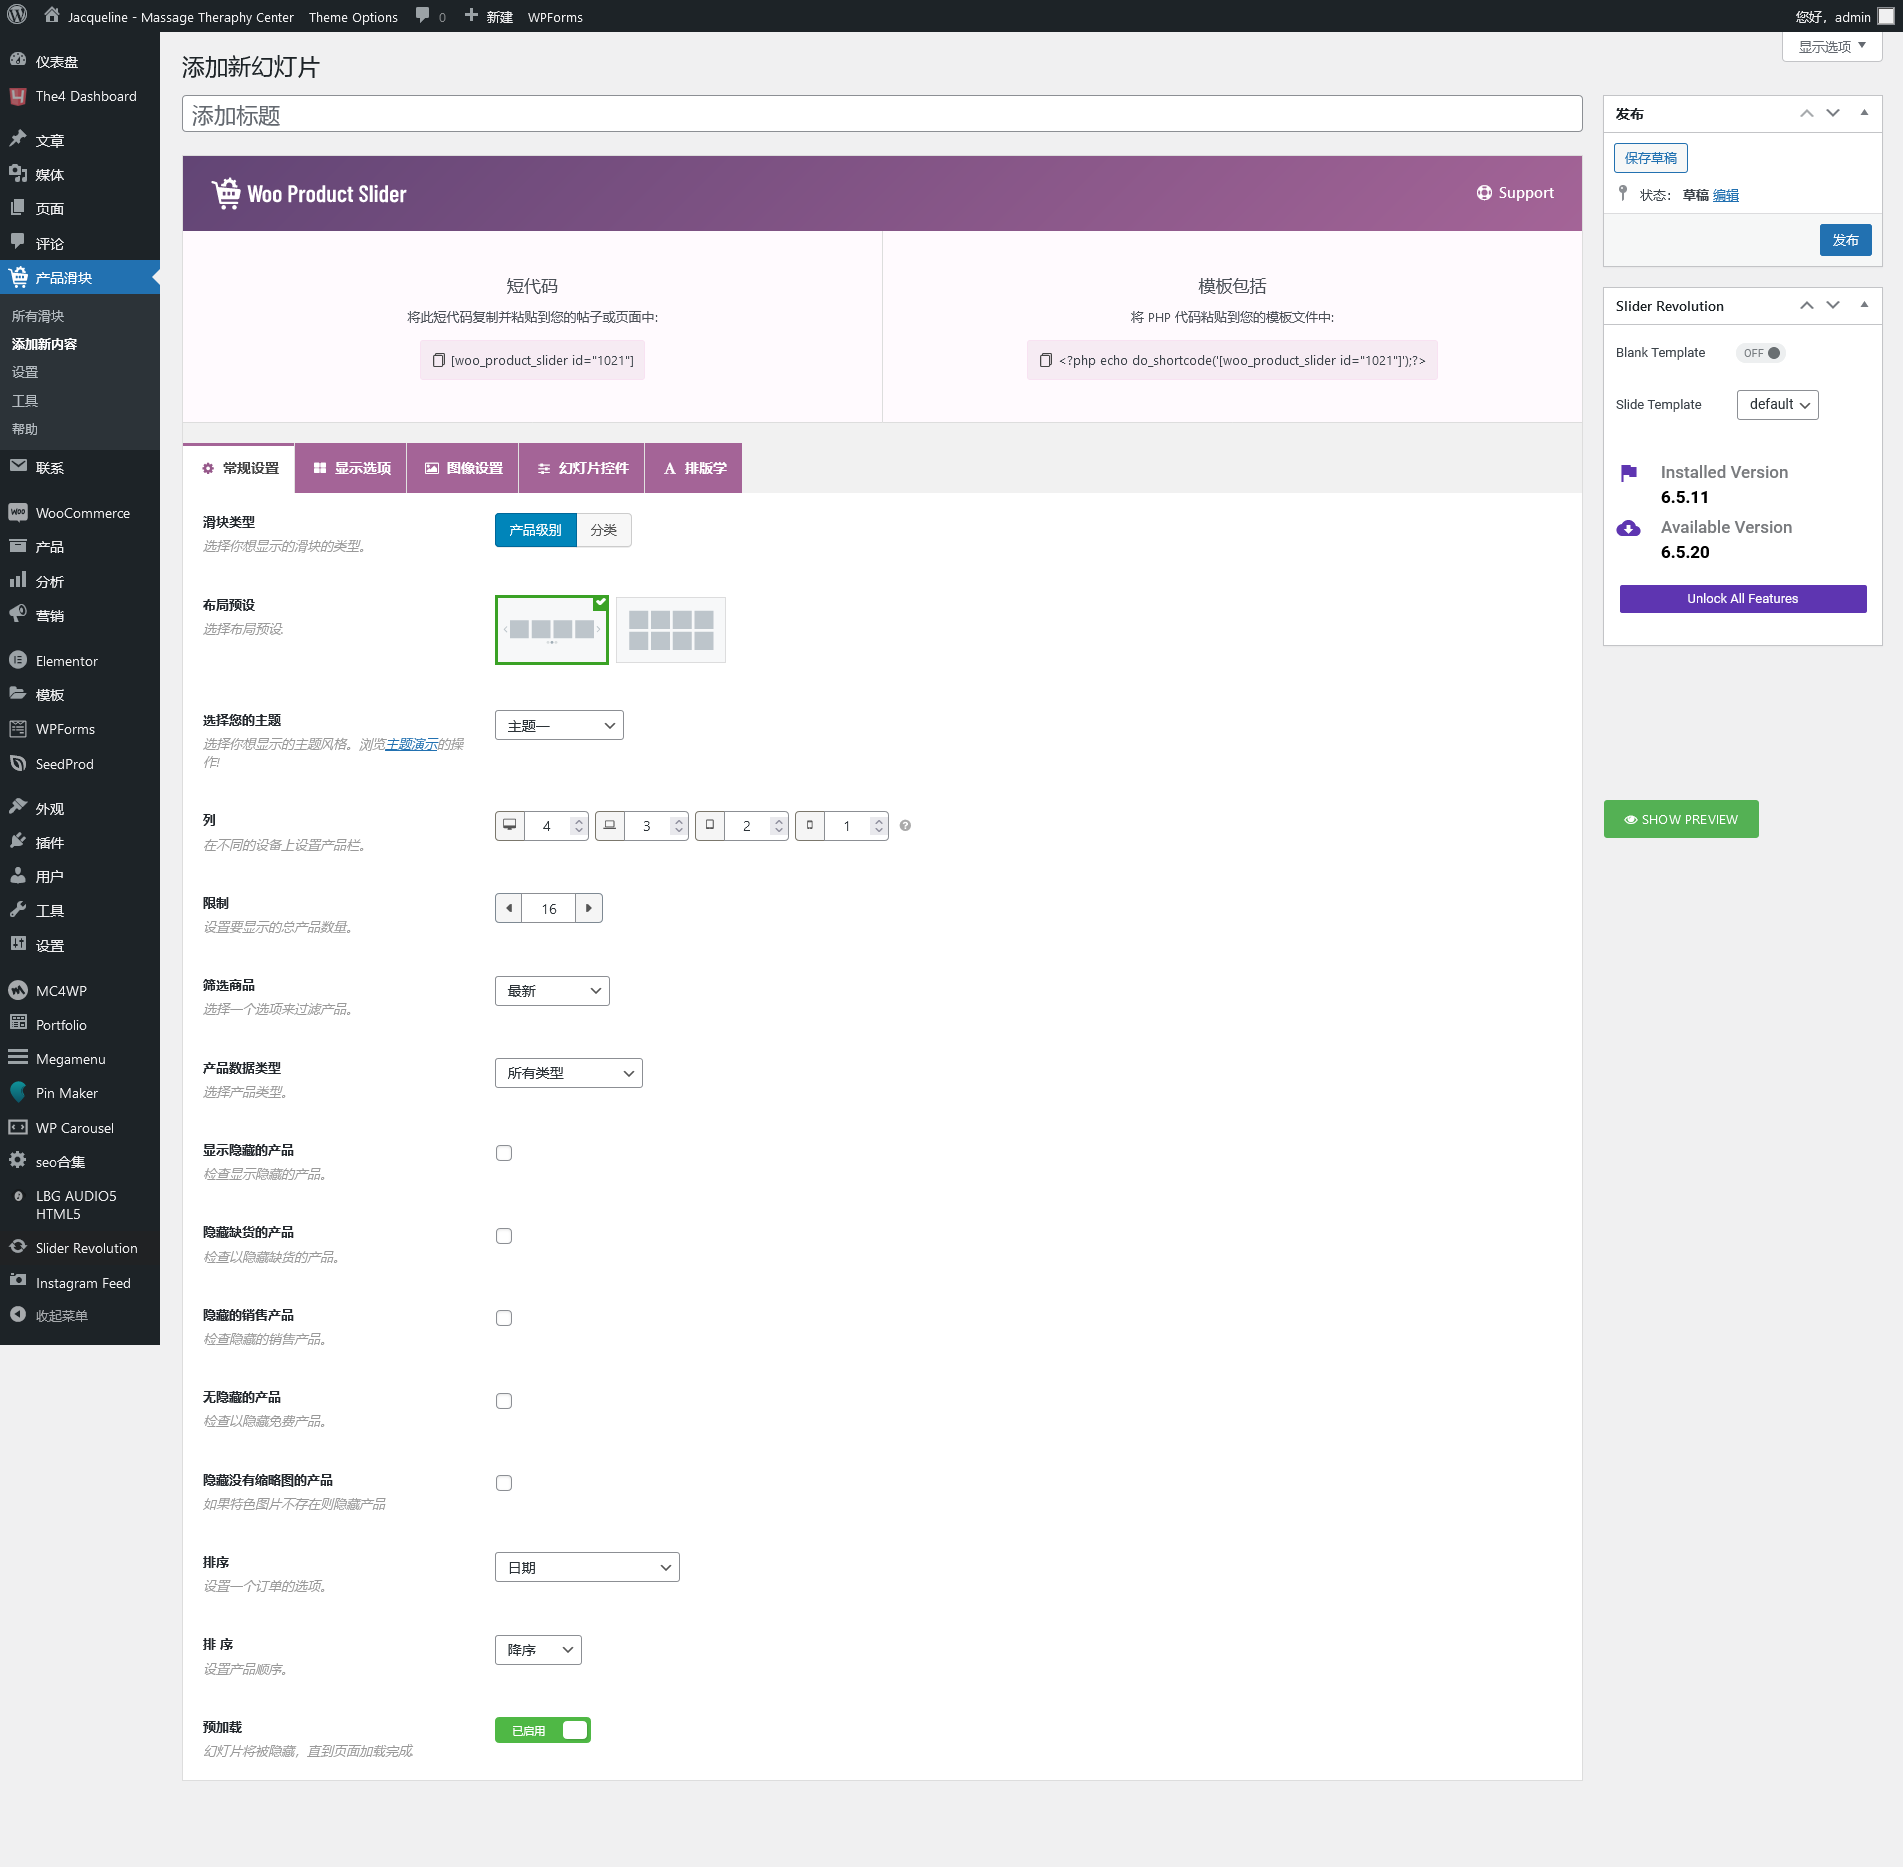Image resolution: width=1903 pixels, height=1867 pixels.
Task: Click the blue 发布 publish button
Action: click(1845, 240)
